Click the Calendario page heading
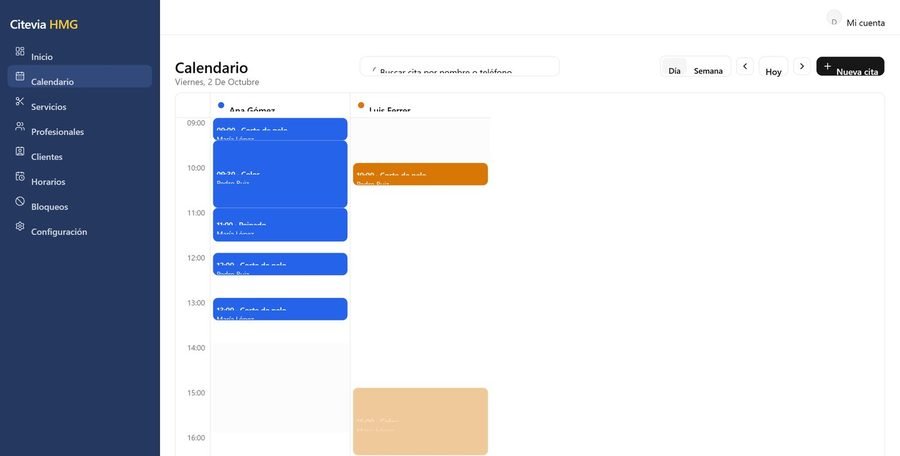The width and height of the screenshot is (900, 456). tap(211, 68)
